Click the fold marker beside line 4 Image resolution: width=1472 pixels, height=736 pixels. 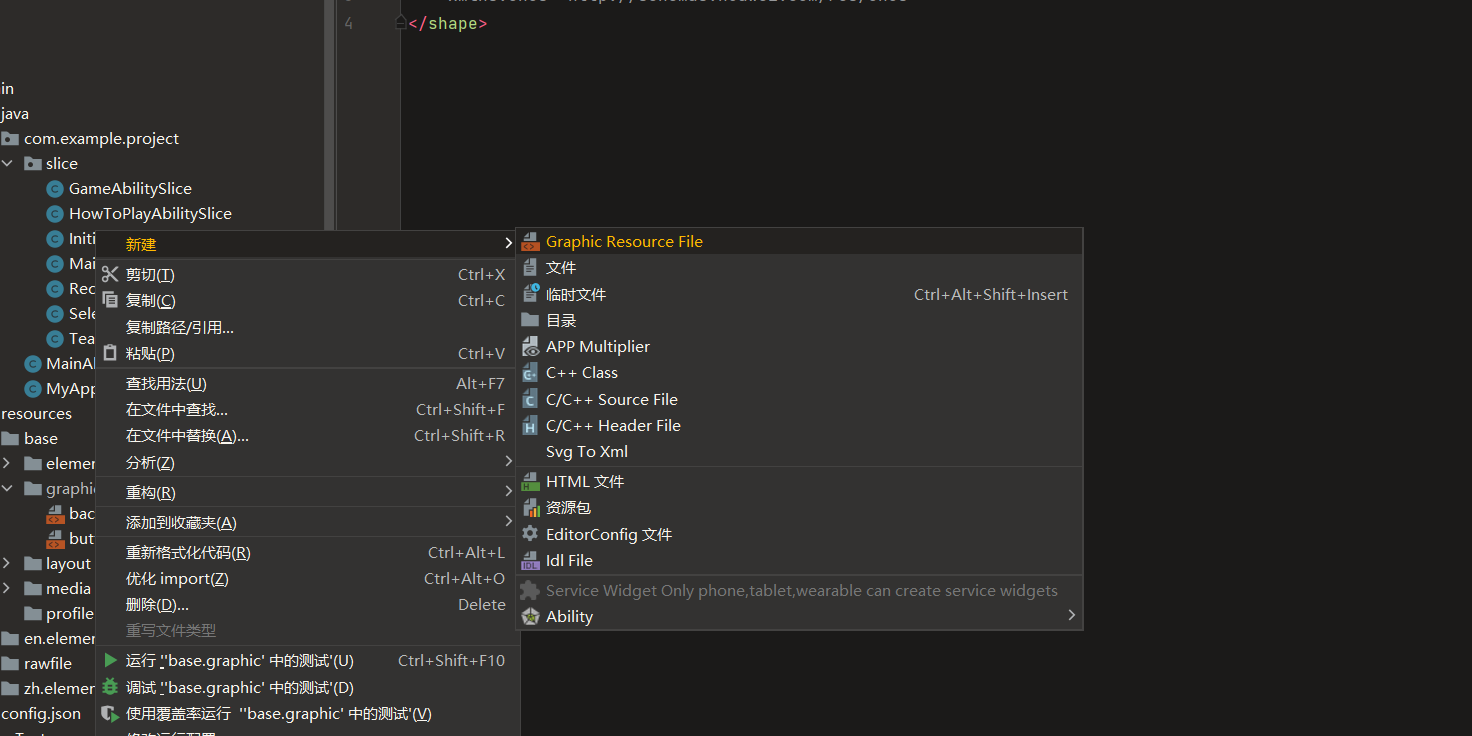(401, 23)
